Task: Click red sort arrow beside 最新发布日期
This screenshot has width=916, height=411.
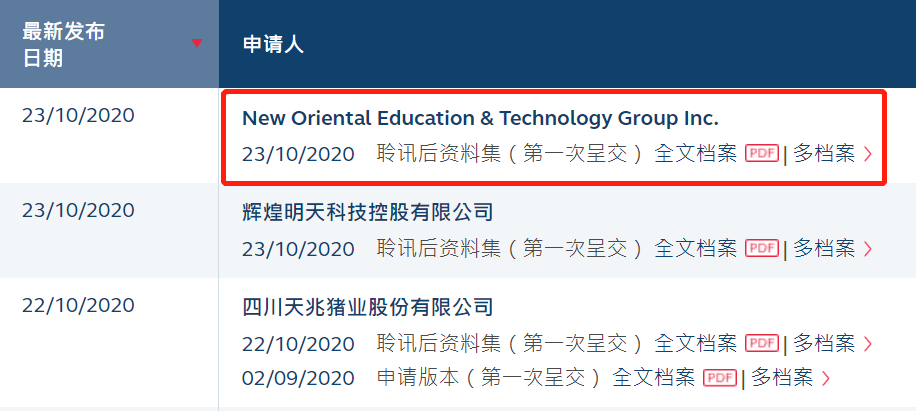Action: point(197,43)
